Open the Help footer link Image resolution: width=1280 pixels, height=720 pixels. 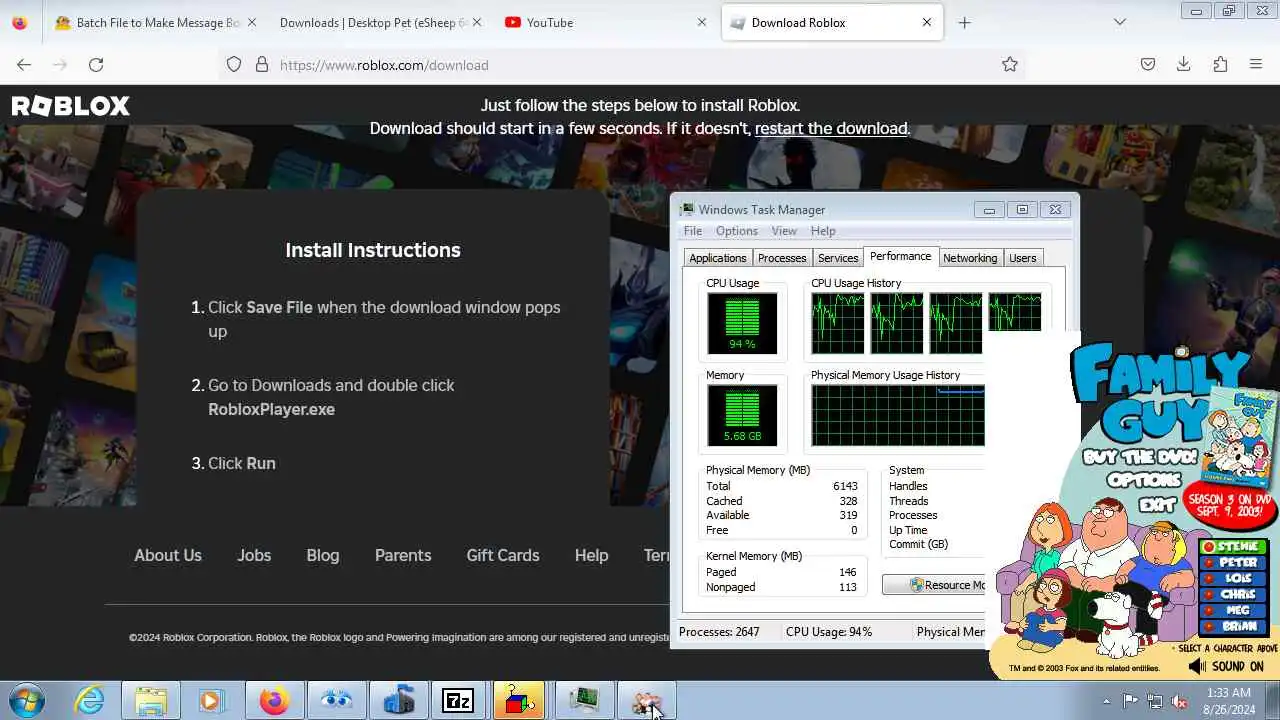point(591,555)
